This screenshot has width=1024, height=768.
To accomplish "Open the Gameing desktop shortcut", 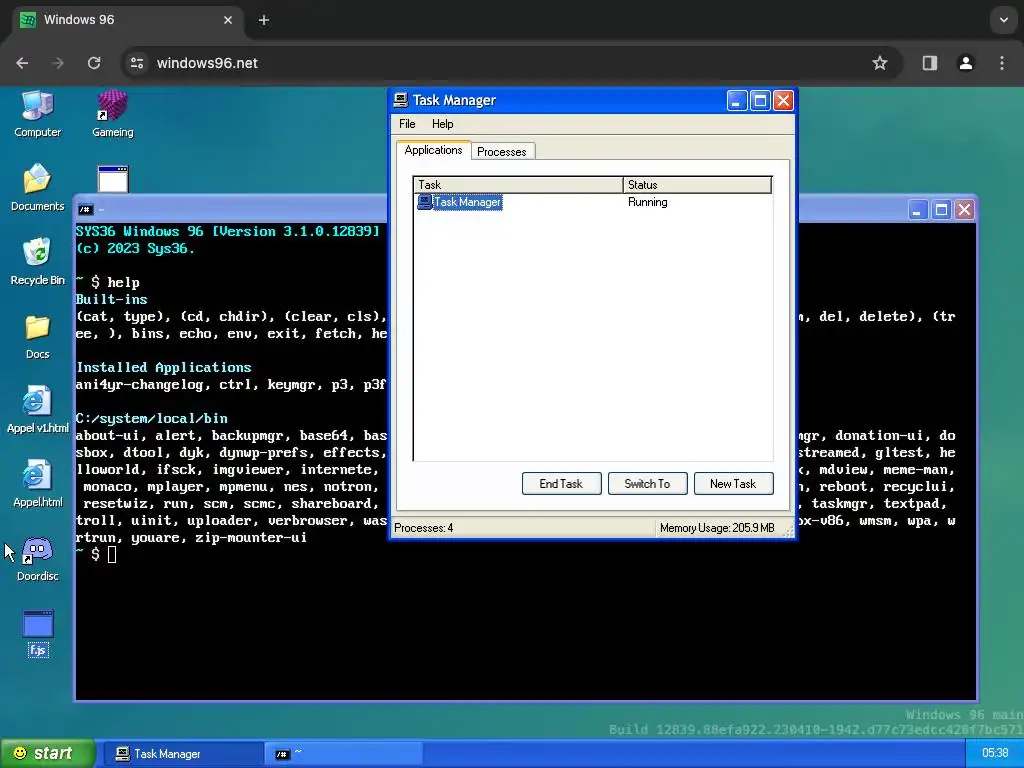I will tap(112, 114).
